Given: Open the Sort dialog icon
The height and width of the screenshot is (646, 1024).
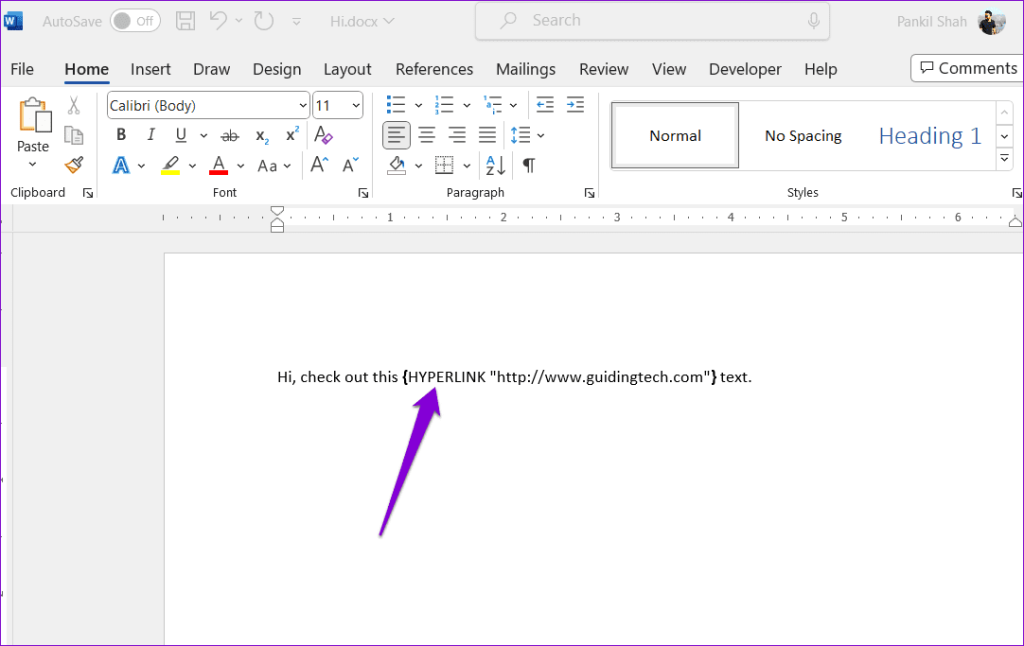Looking at the screenshot, I should [494, 165].
